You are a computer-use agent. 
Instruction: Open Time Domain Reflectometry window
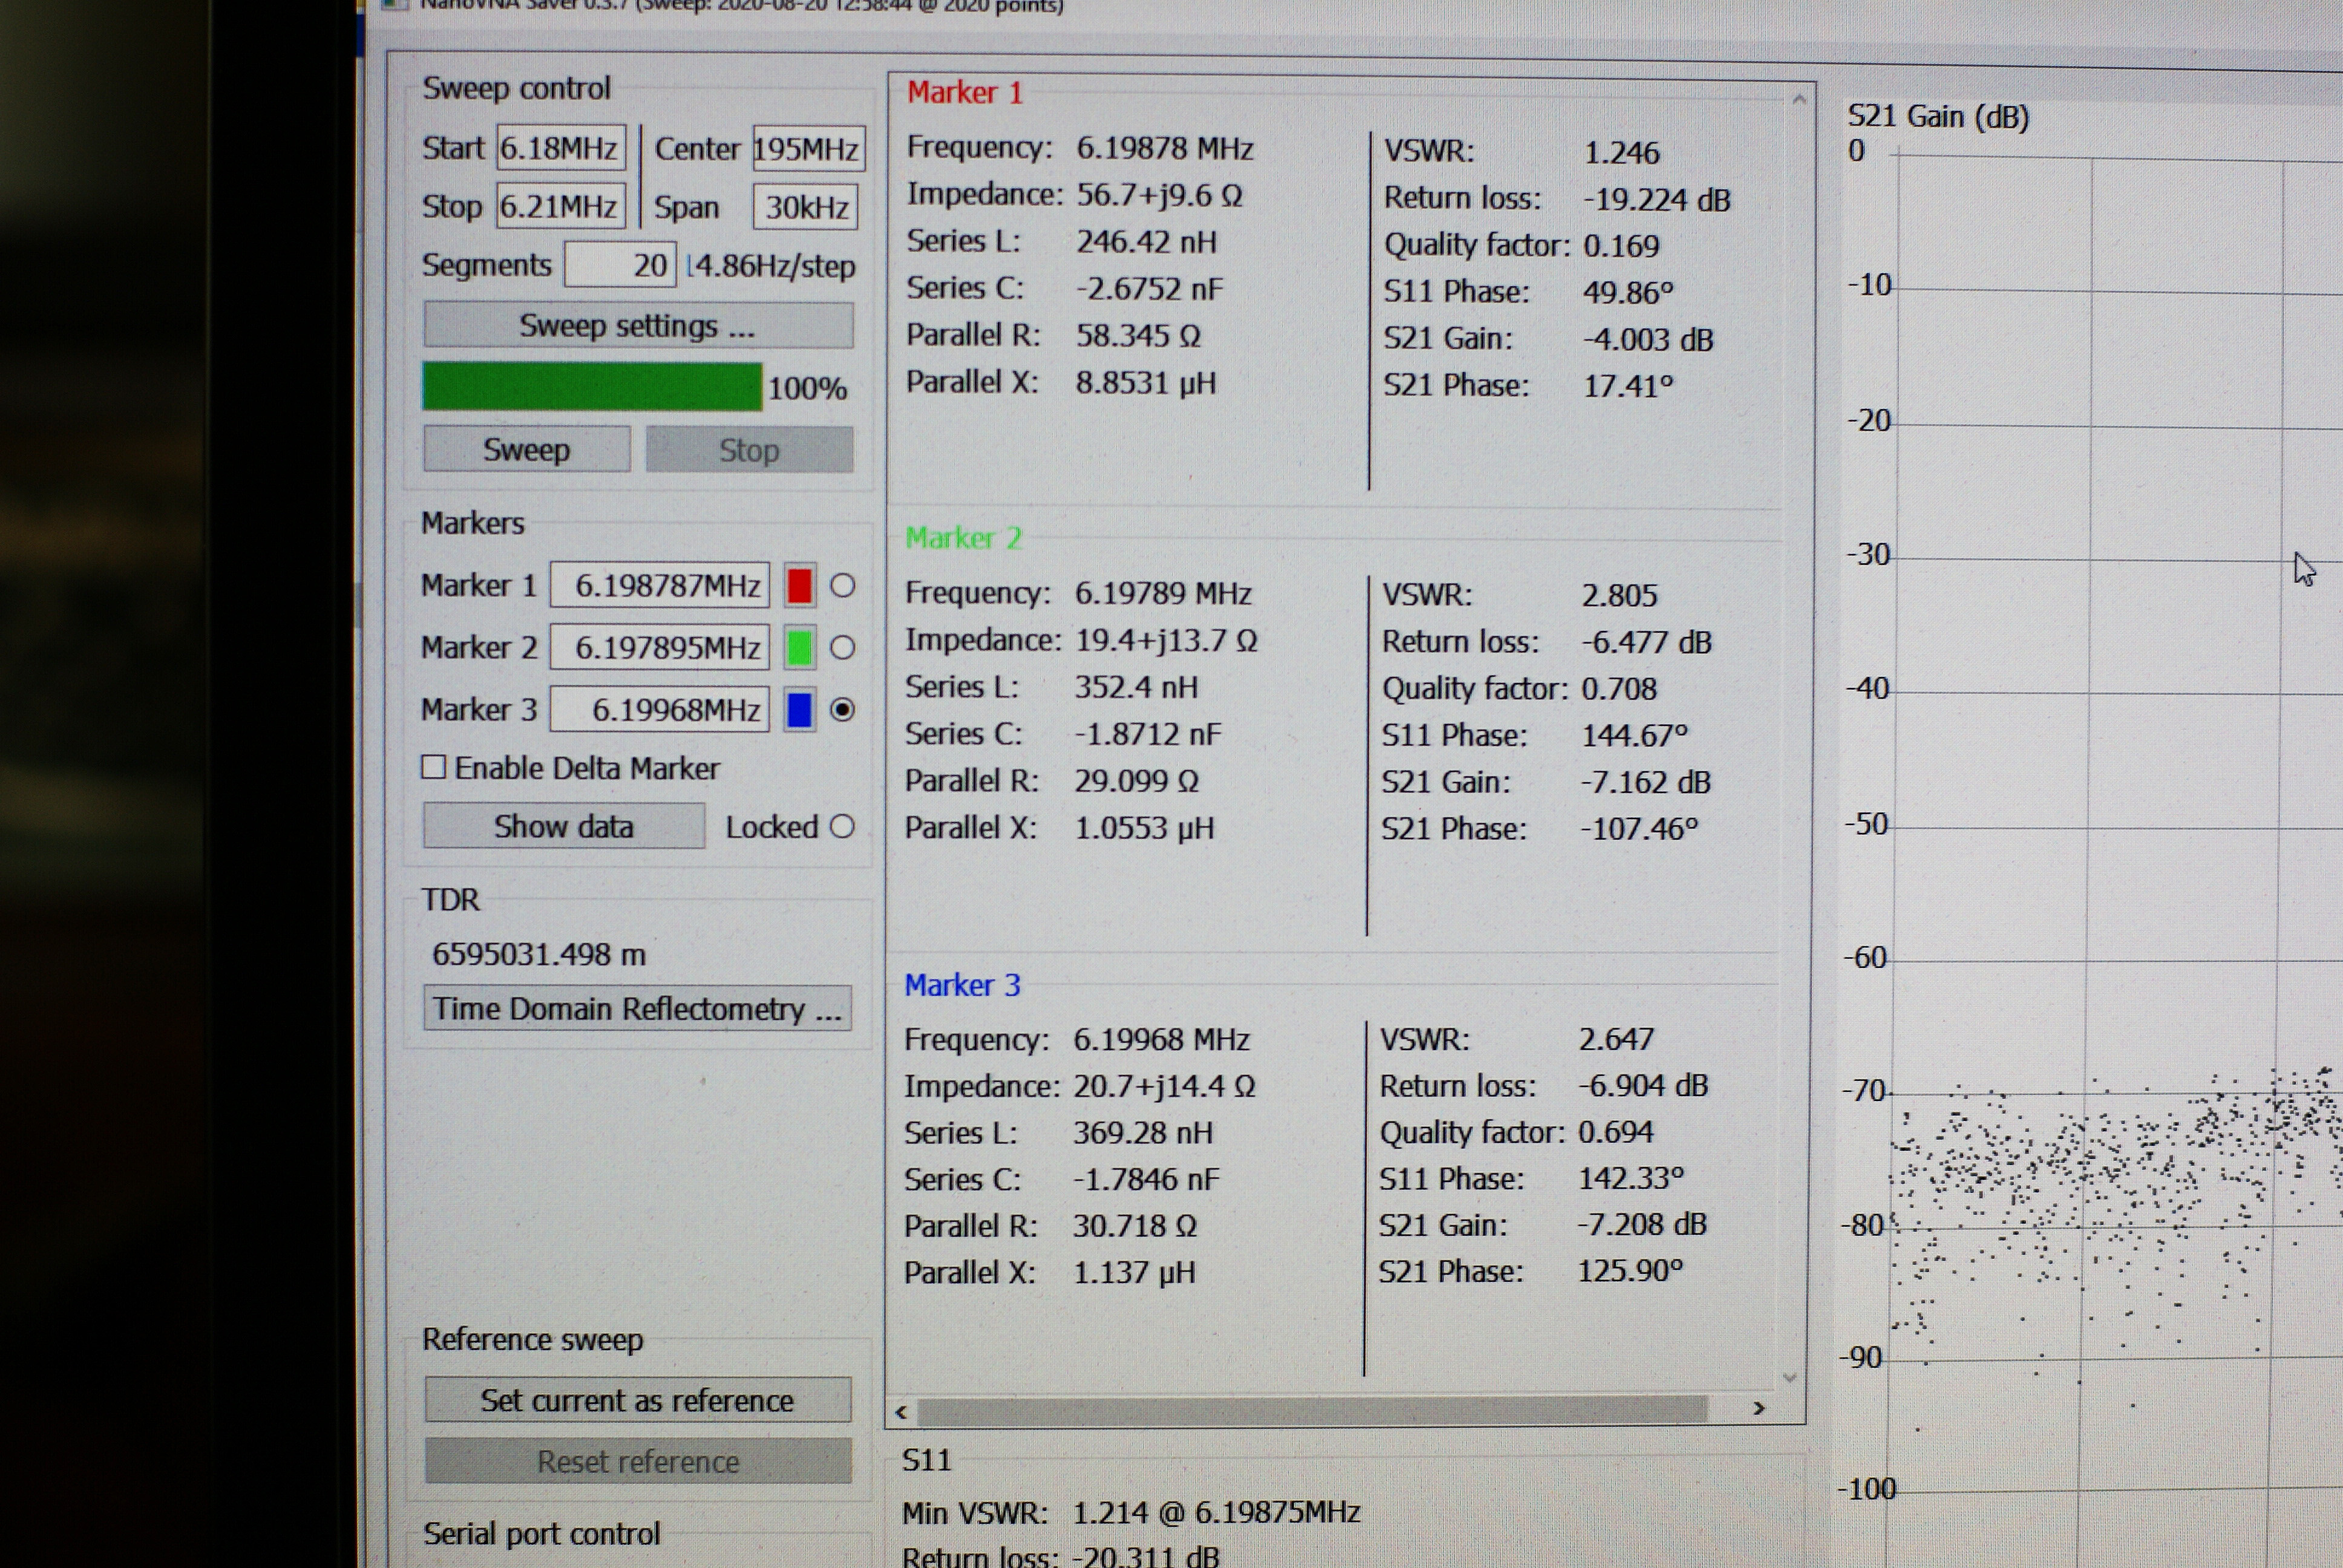pos(637,1008)
